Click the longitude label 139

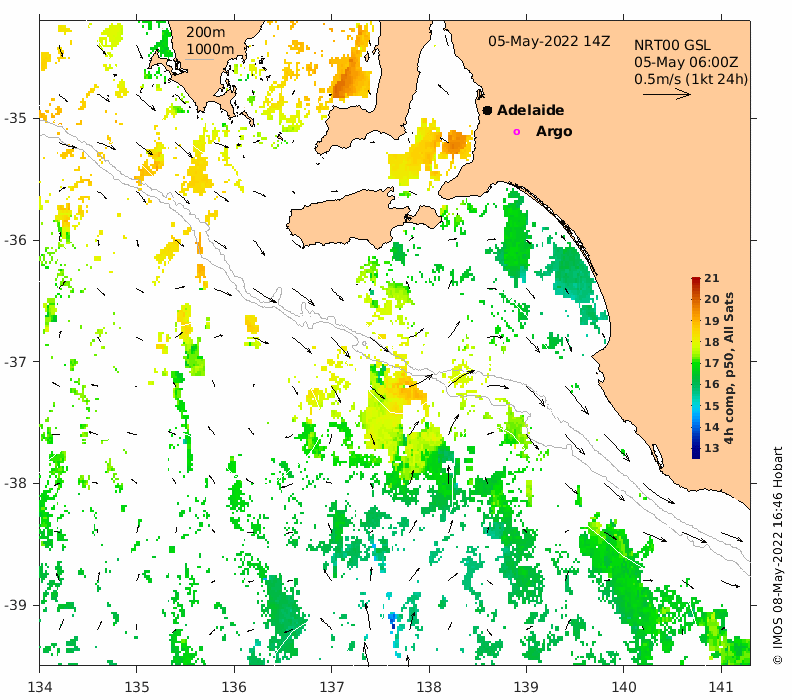(527, 687)
